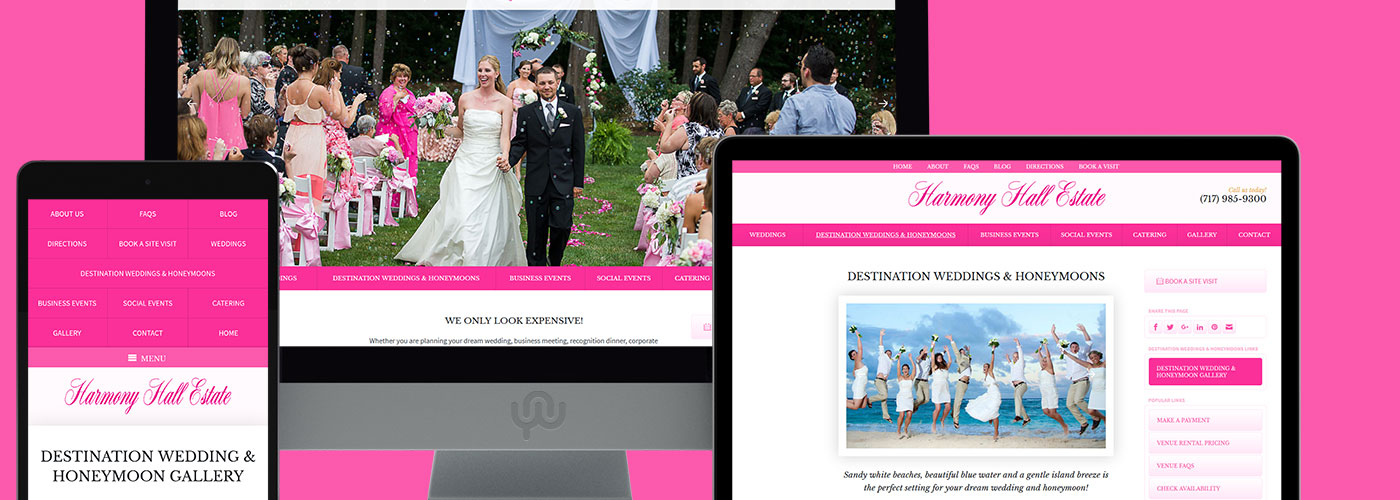Tap About Us in phone menu

(x=67, y=214)
